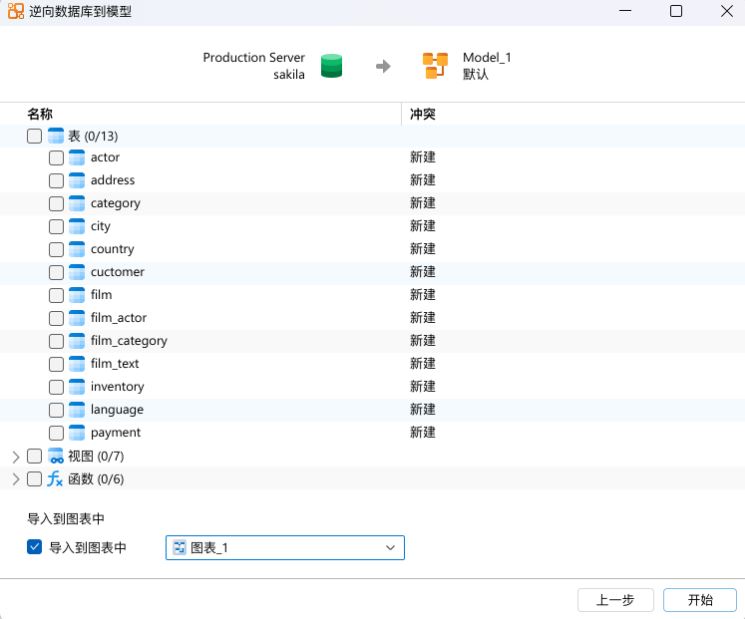
Task: Check the 函数 (0/6) checkbox
Action: (x=34, y=479)
